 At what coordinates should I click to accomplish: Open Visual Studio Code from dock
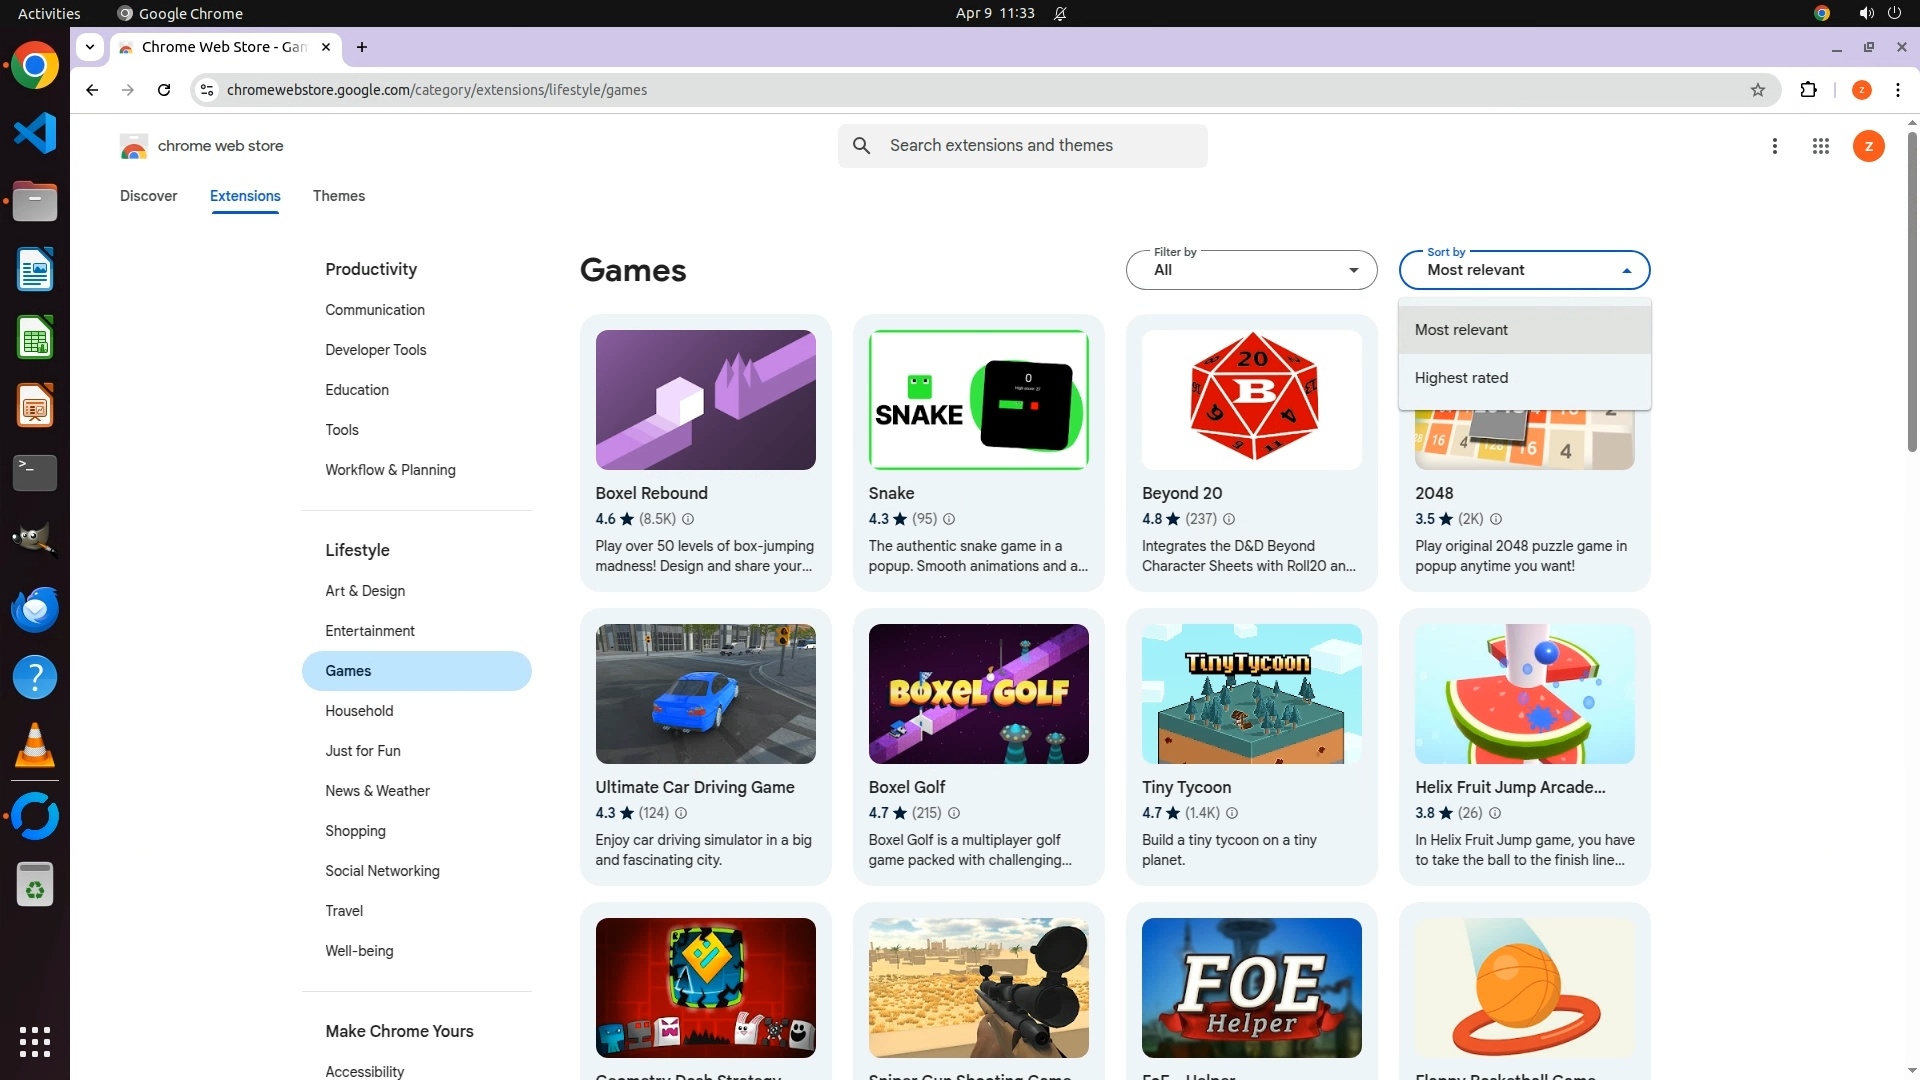(x=35, y=133)
